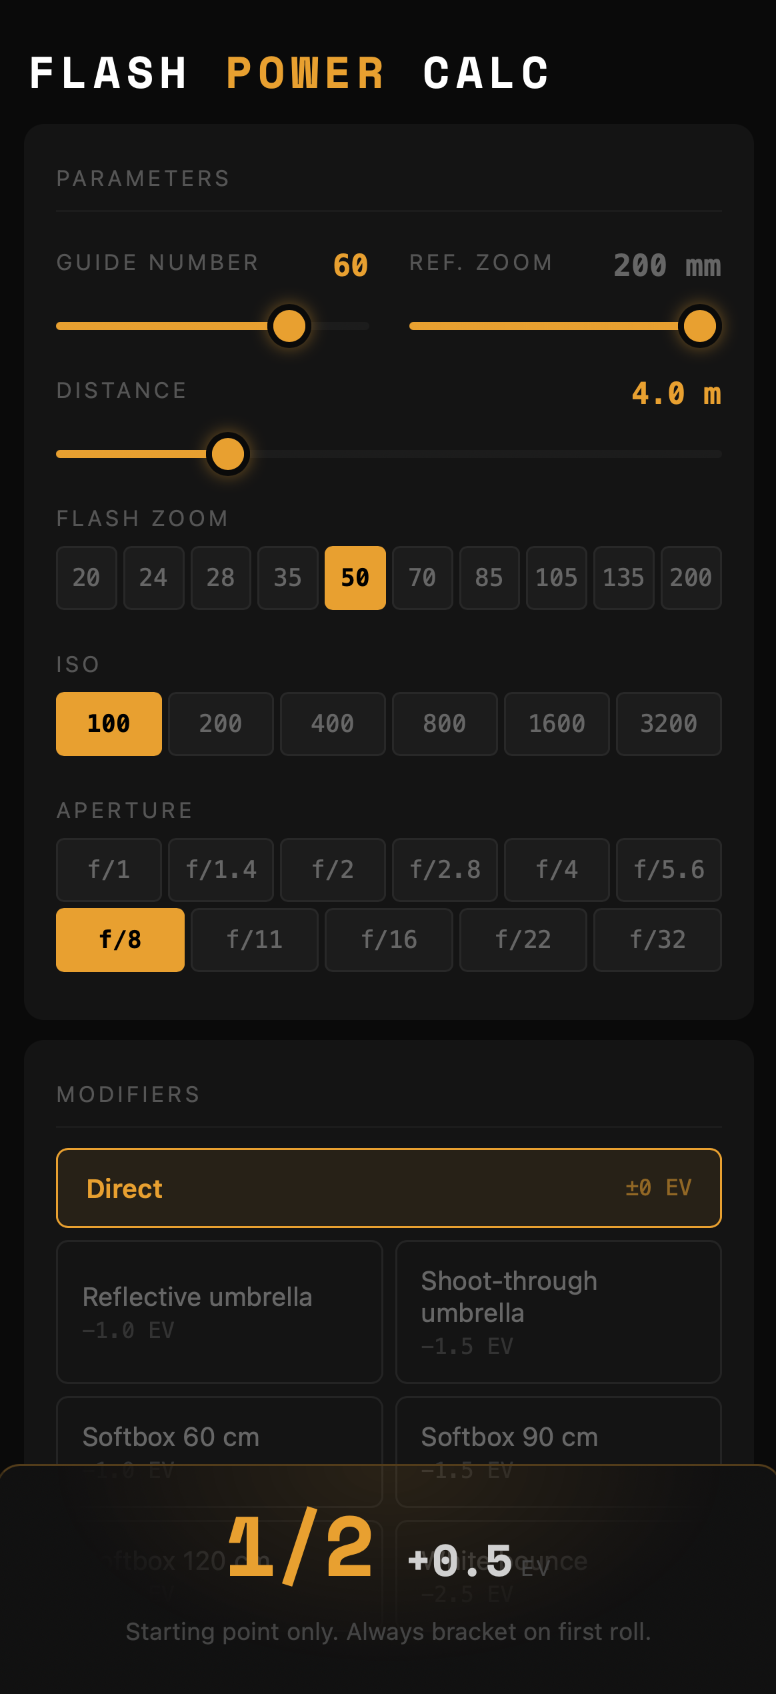776x1694 pixels.
Task: Select Shoot-through umbrella modifier
Action: tap(558, 1311)
